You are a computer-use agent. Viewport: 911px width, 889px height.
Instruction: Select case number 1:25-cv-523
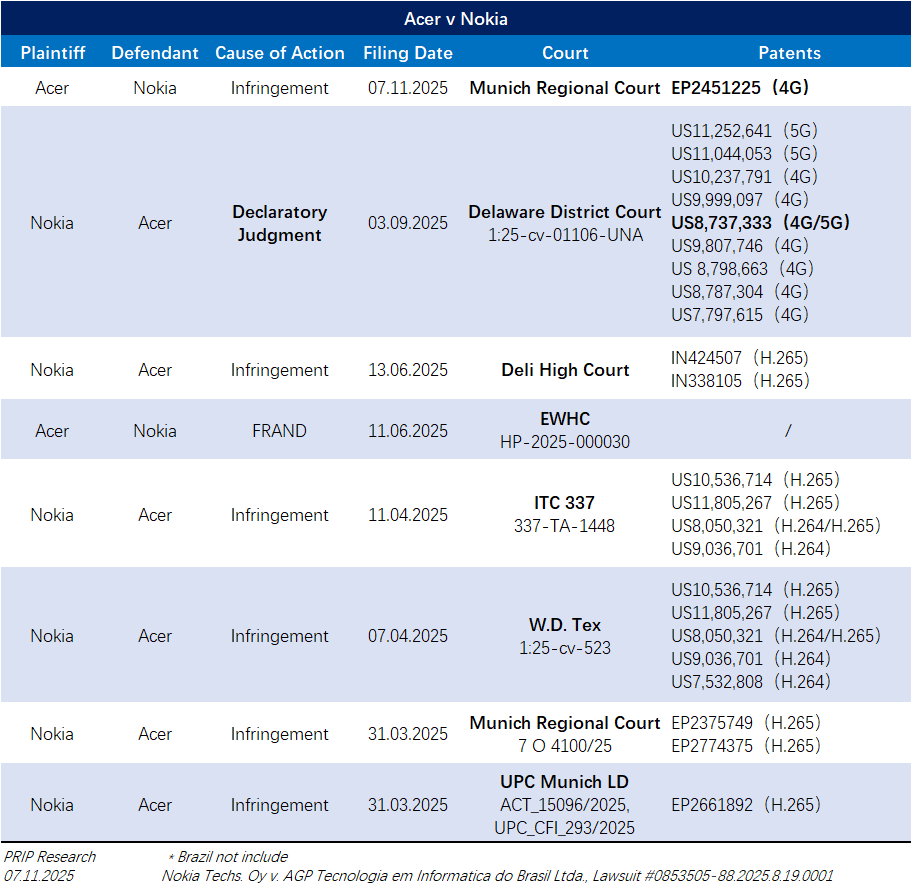pos(565,648)
